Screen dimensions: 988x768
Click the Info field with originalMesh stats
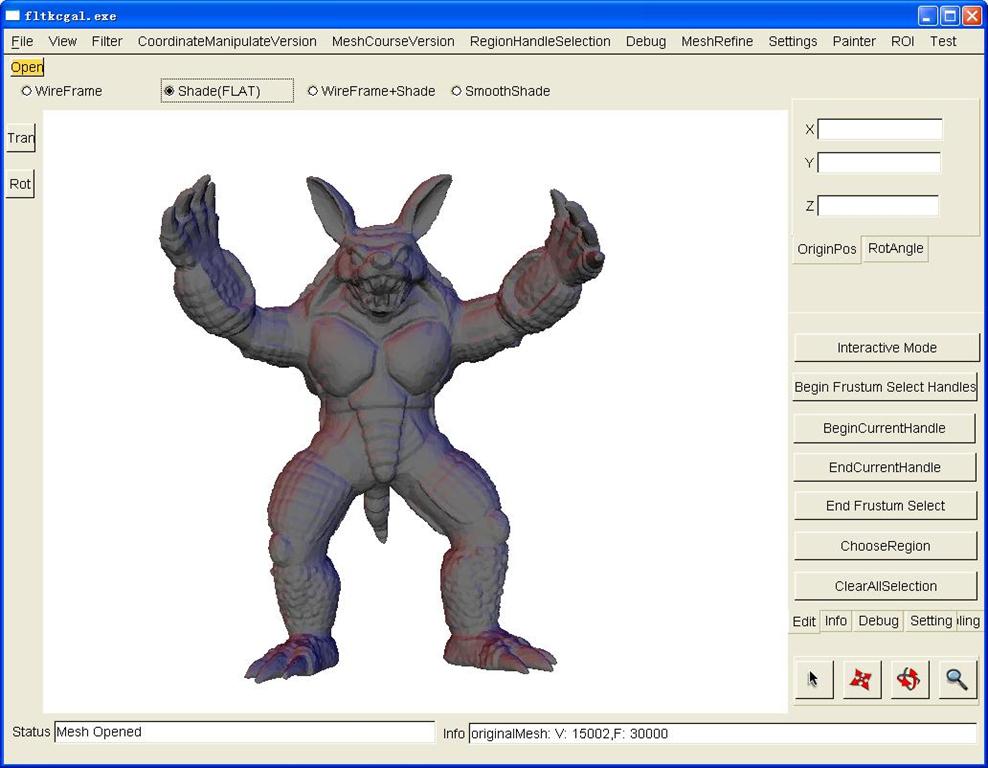tap(723, 733)
